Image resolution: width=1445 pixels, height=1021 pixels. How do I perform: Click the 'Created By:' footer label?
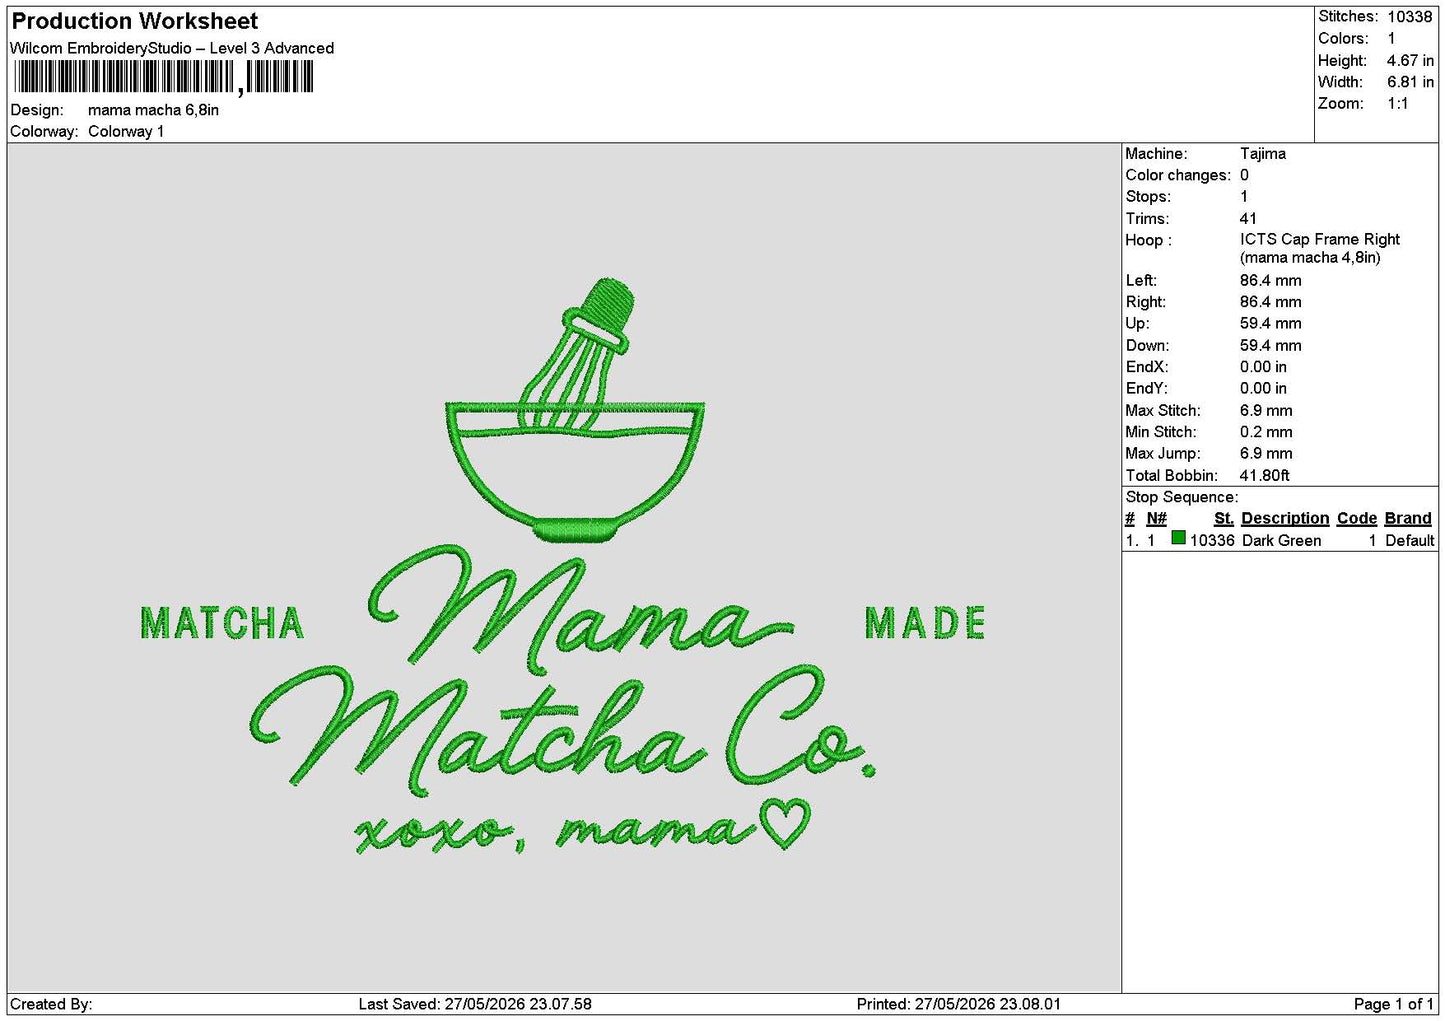(51, 1004)
